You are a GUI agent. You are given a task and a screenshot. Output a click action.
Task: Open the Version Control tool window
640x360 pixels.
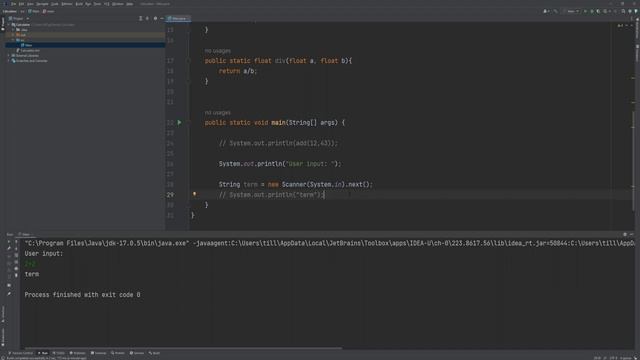click(x=20, y=353)
